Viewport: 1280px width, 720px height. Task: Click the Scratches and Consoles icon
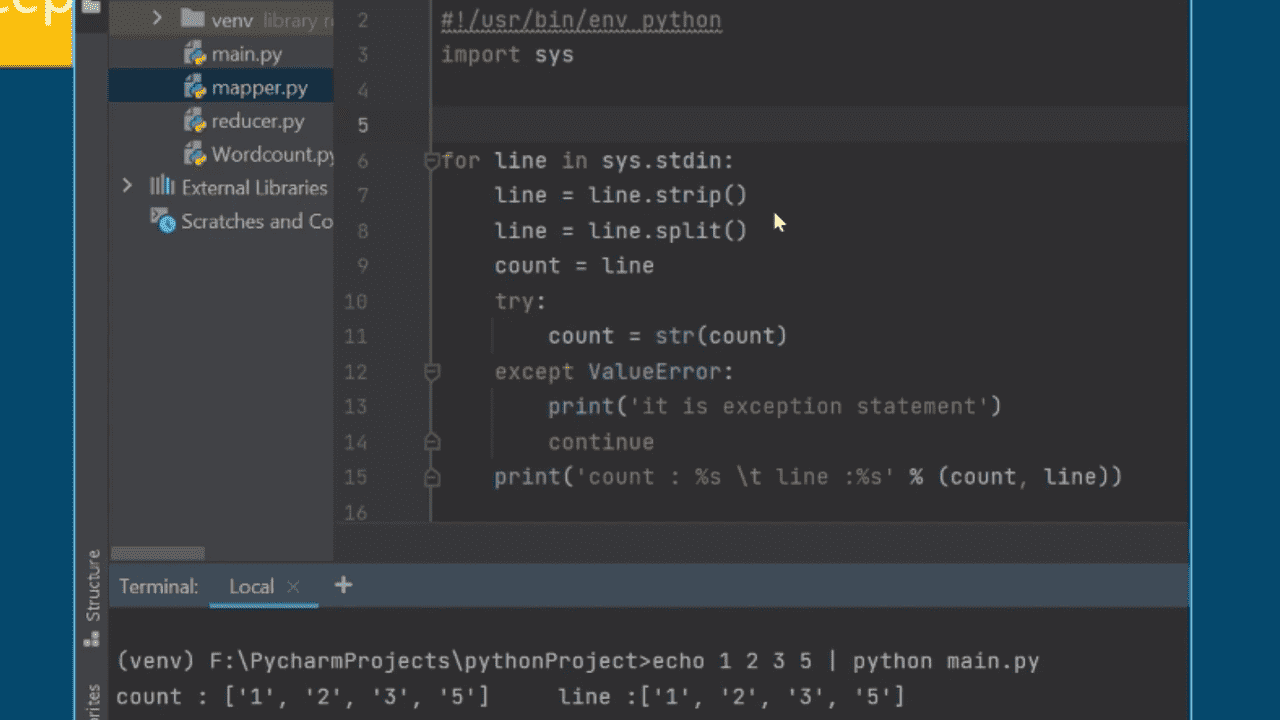tap(162, 220)
